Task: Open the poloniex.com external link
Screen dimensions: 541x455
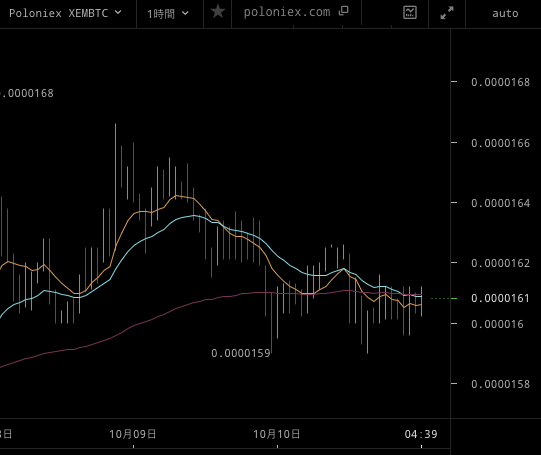Action: tap(296, 12)
